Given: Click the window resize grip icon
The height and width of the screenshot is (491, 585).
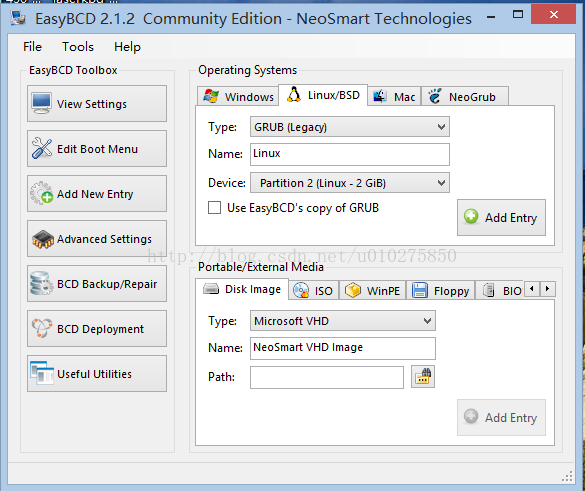Looking at the screenshot, I should pyautogui.click(x=567, y=476).
